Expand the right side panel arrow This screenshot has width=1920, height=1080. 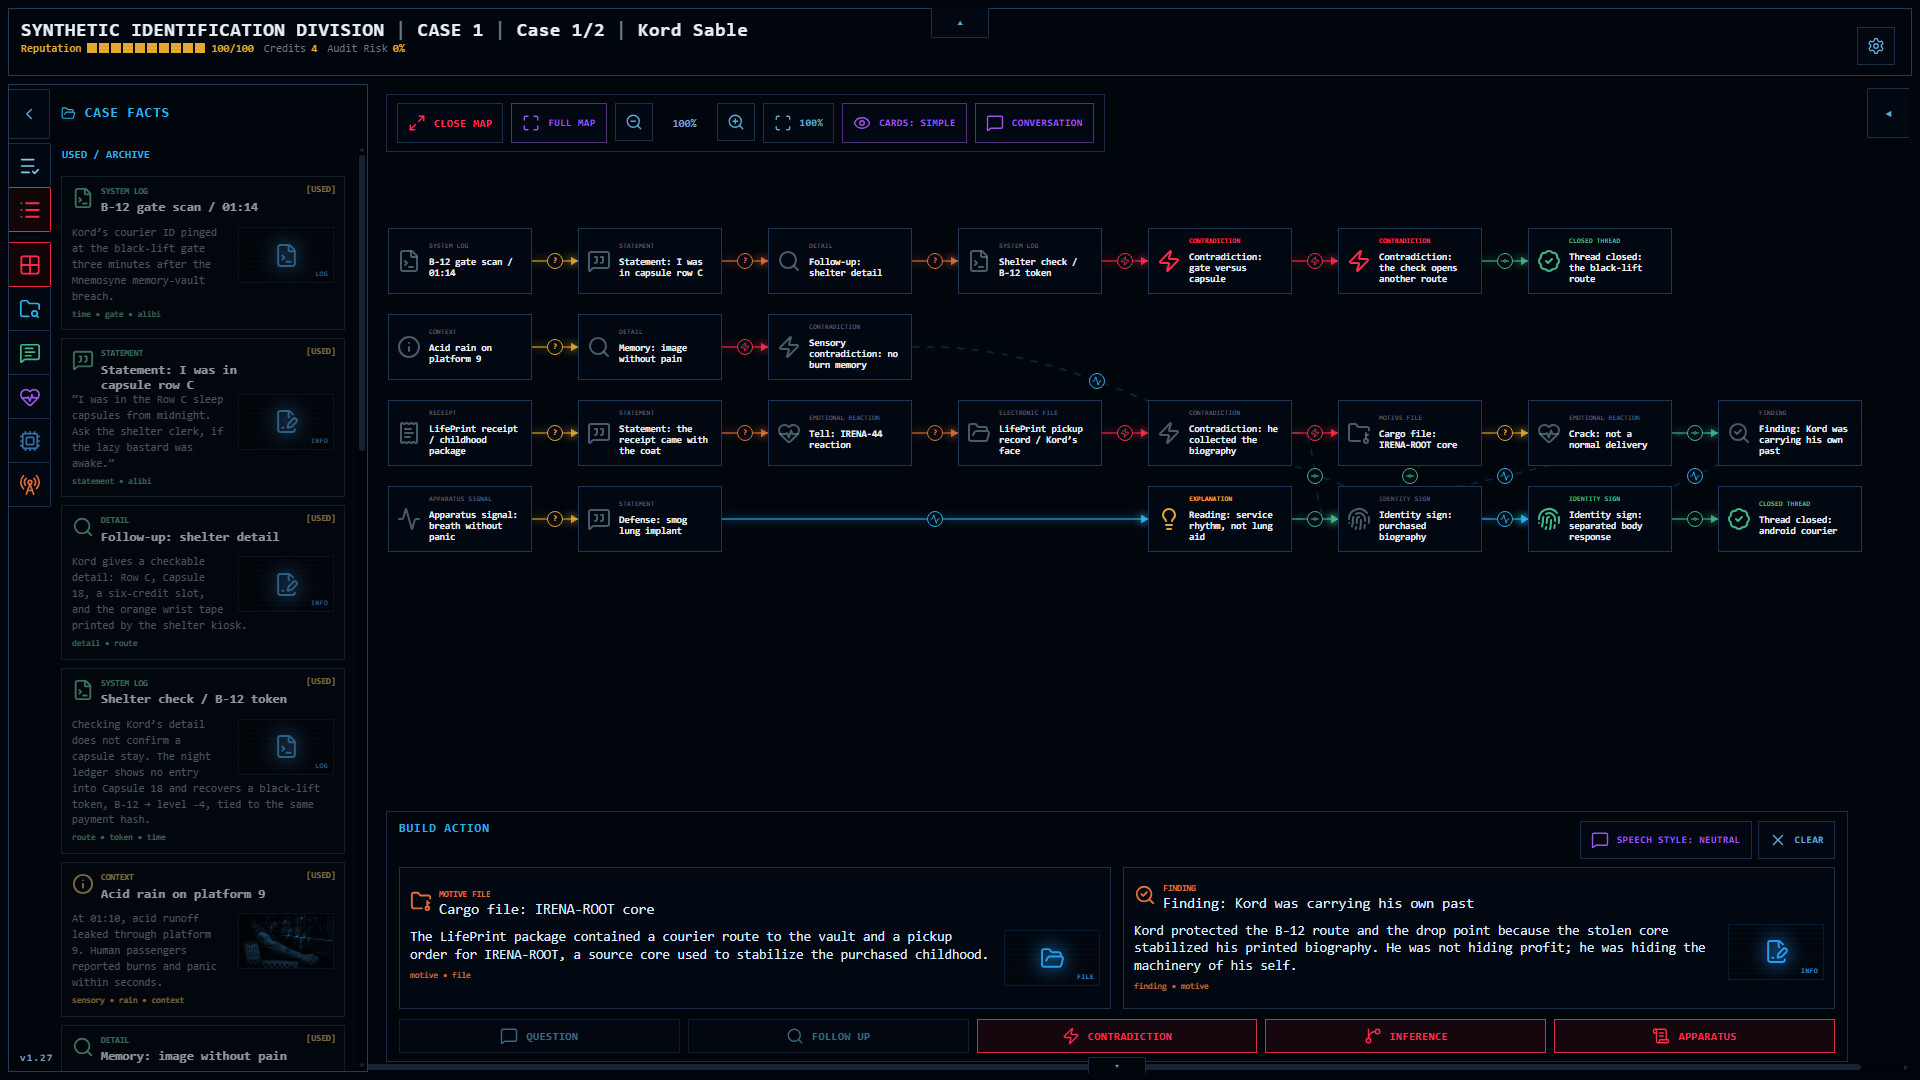[1889, 114]
